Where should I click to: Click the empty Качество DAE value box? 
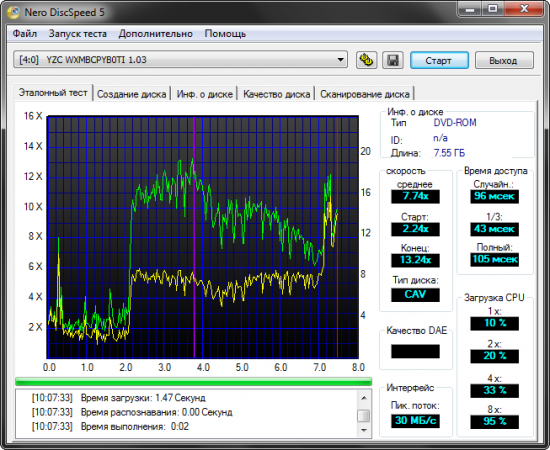415,351
